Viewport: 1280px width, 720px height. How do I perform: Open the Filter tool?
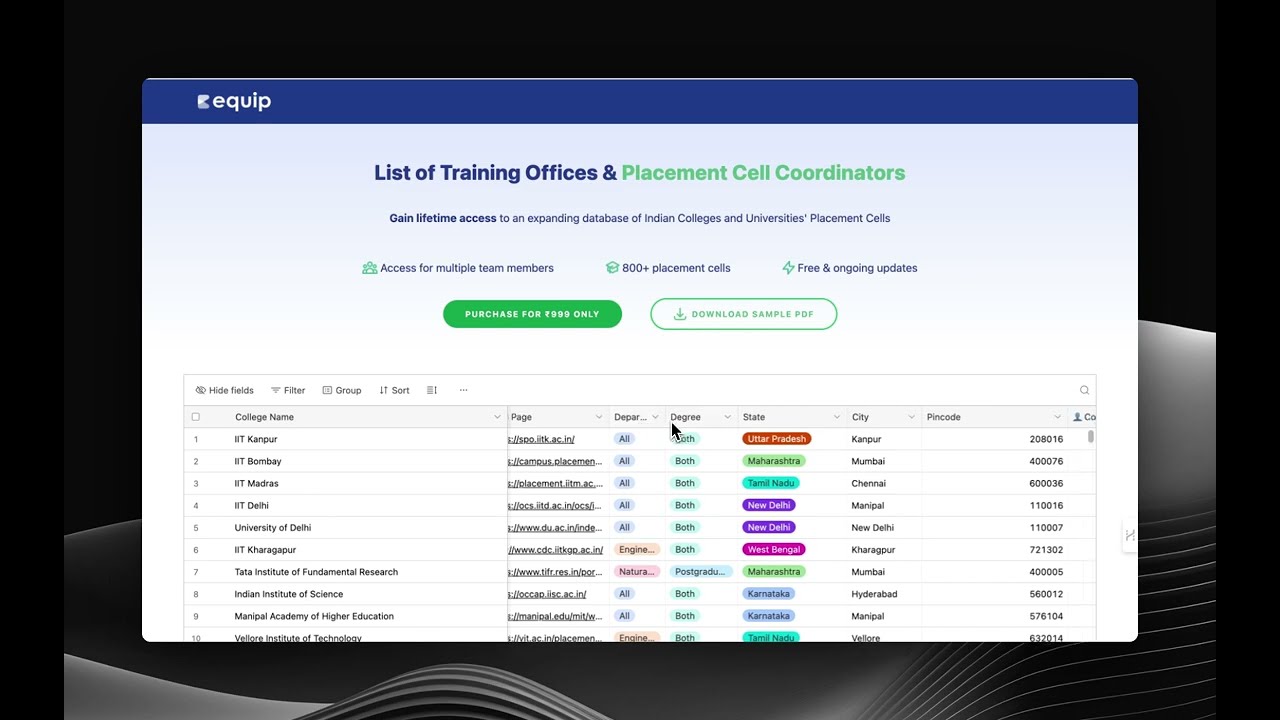(288, 390)
